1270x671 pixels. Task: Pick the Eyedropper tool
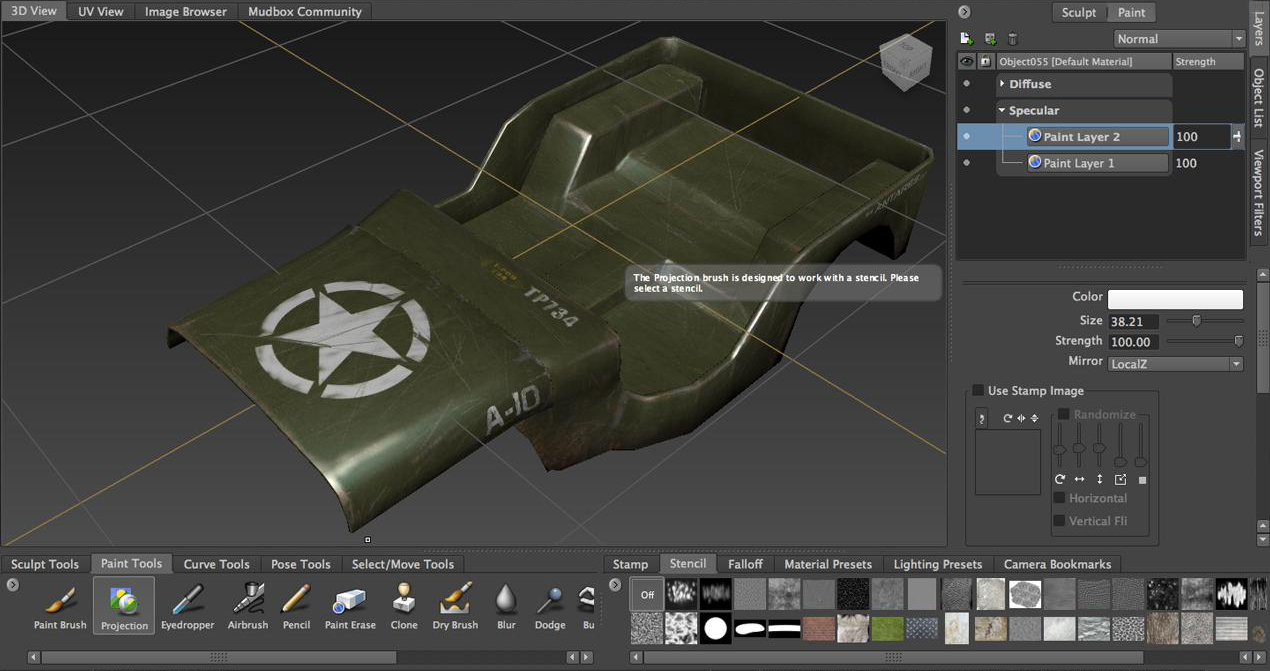tap(188, 605)
